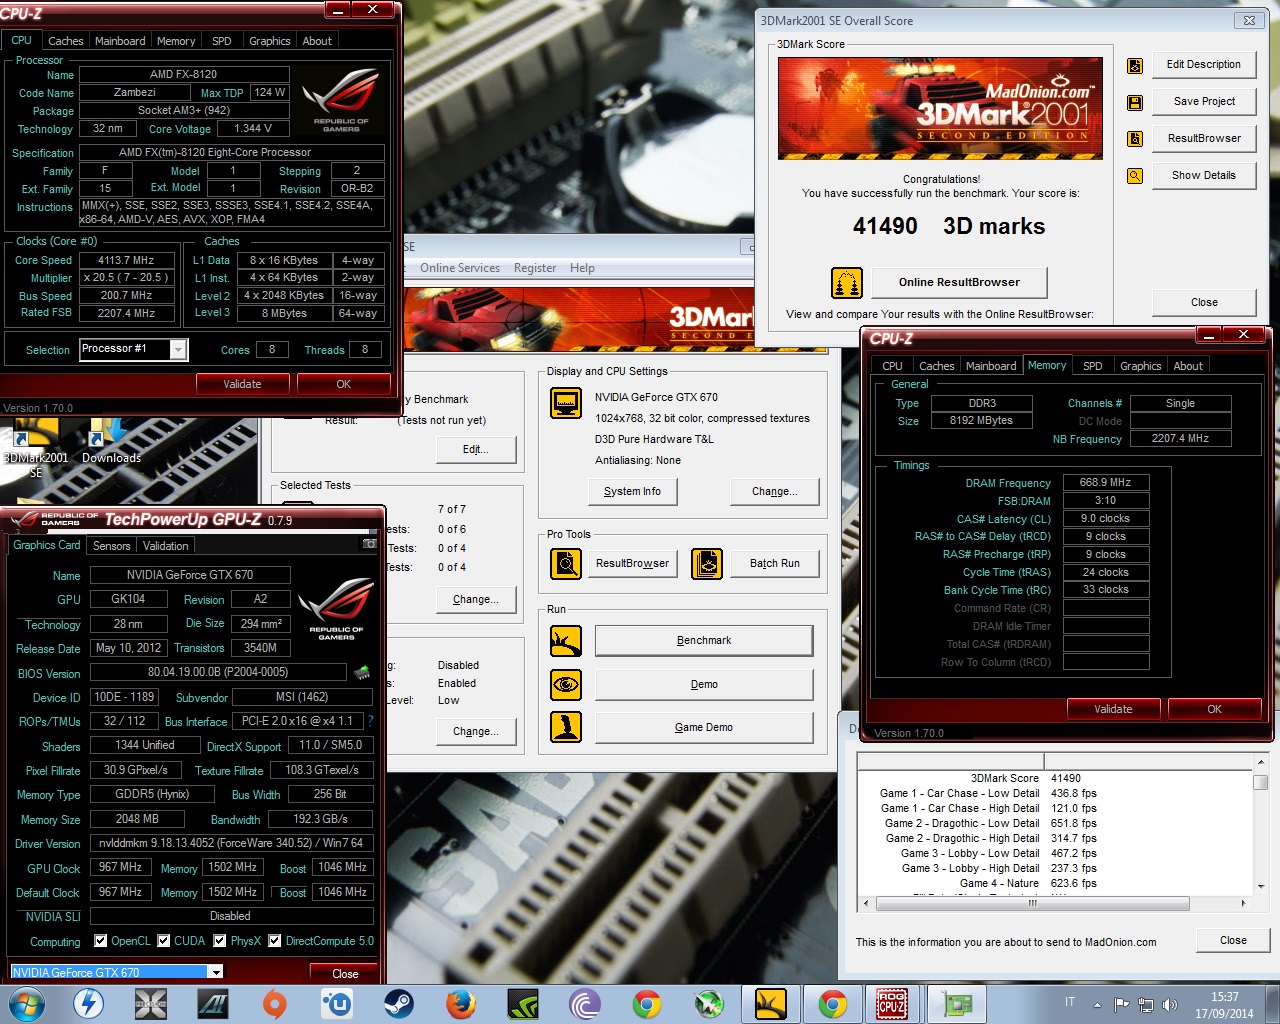1280x1024 pixels.
Task: Click the BIOS save chip icon in GPU-Z
Action: [361, 673]
